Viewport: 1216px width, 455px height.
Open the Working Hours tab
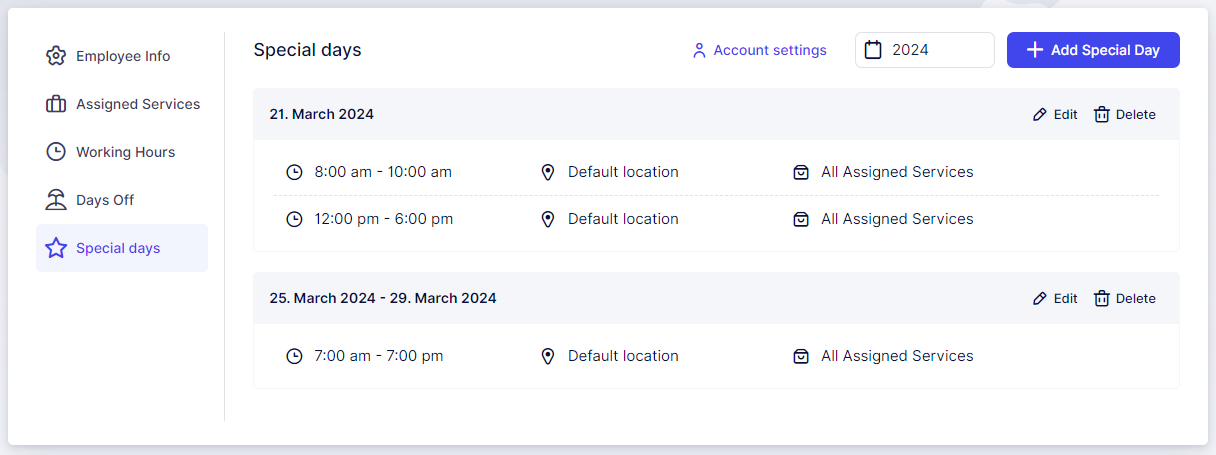[125, 152]
